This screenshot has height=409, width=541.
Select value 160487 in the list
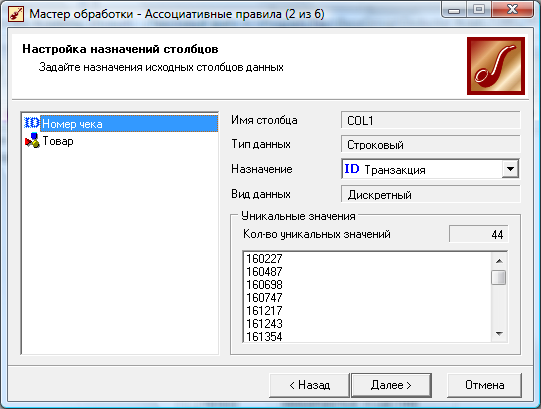[264, 272]
